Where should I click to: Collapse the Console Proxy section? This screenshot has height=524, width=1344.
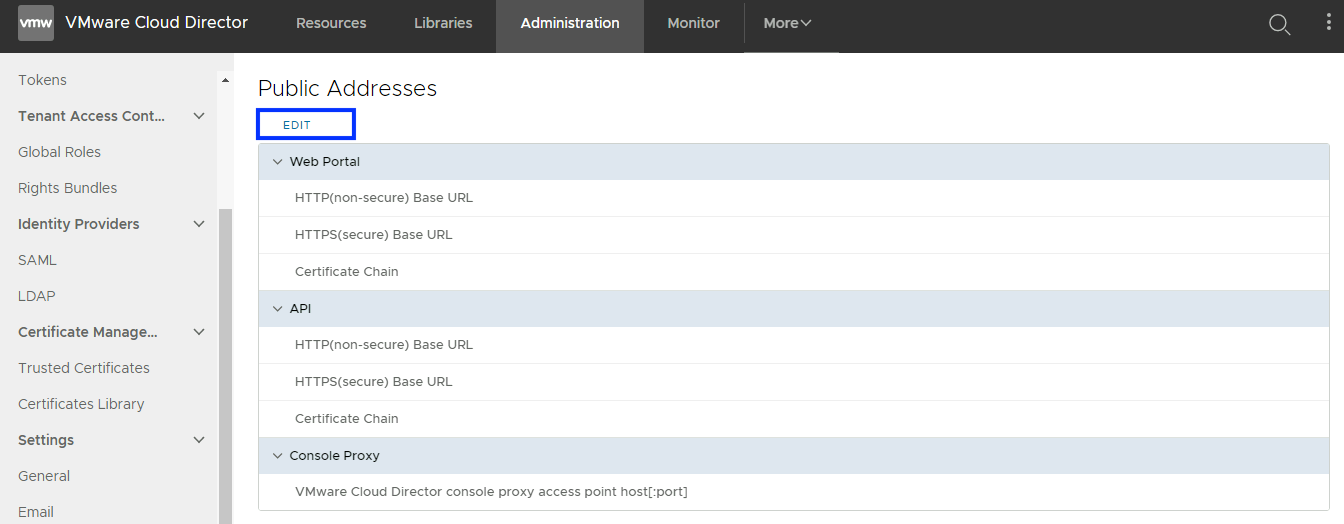click(278, 456)
